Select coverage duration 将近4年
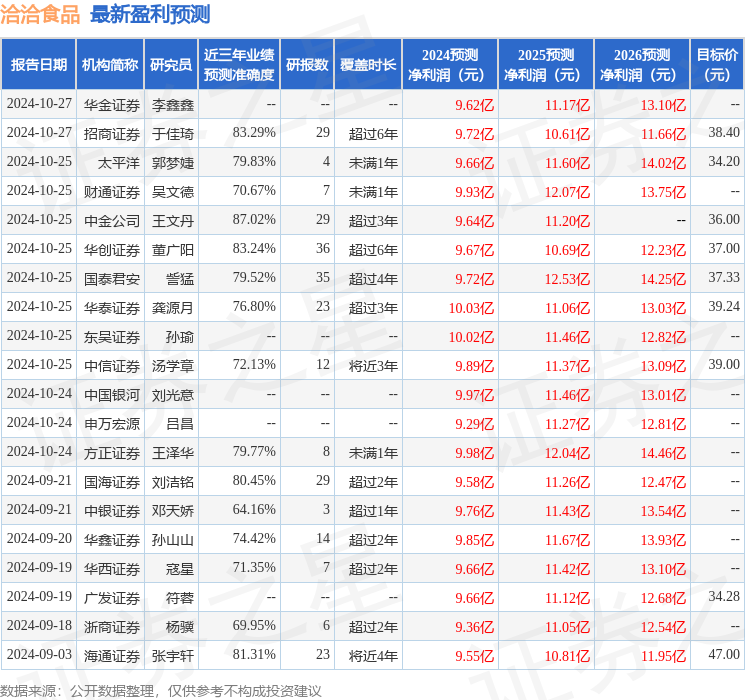Image resolution: width=745 pixels, height=700 pixels. [x=373, y=656]
